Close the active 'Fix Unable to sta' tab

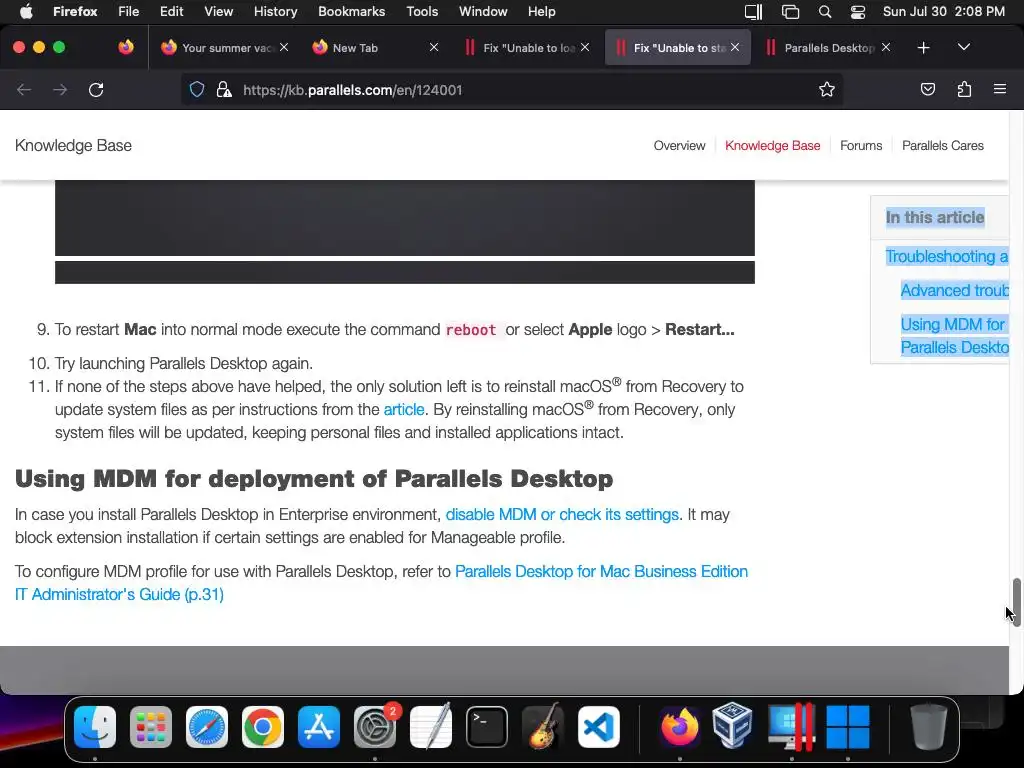pyautogui.click(x=735, y=47)
